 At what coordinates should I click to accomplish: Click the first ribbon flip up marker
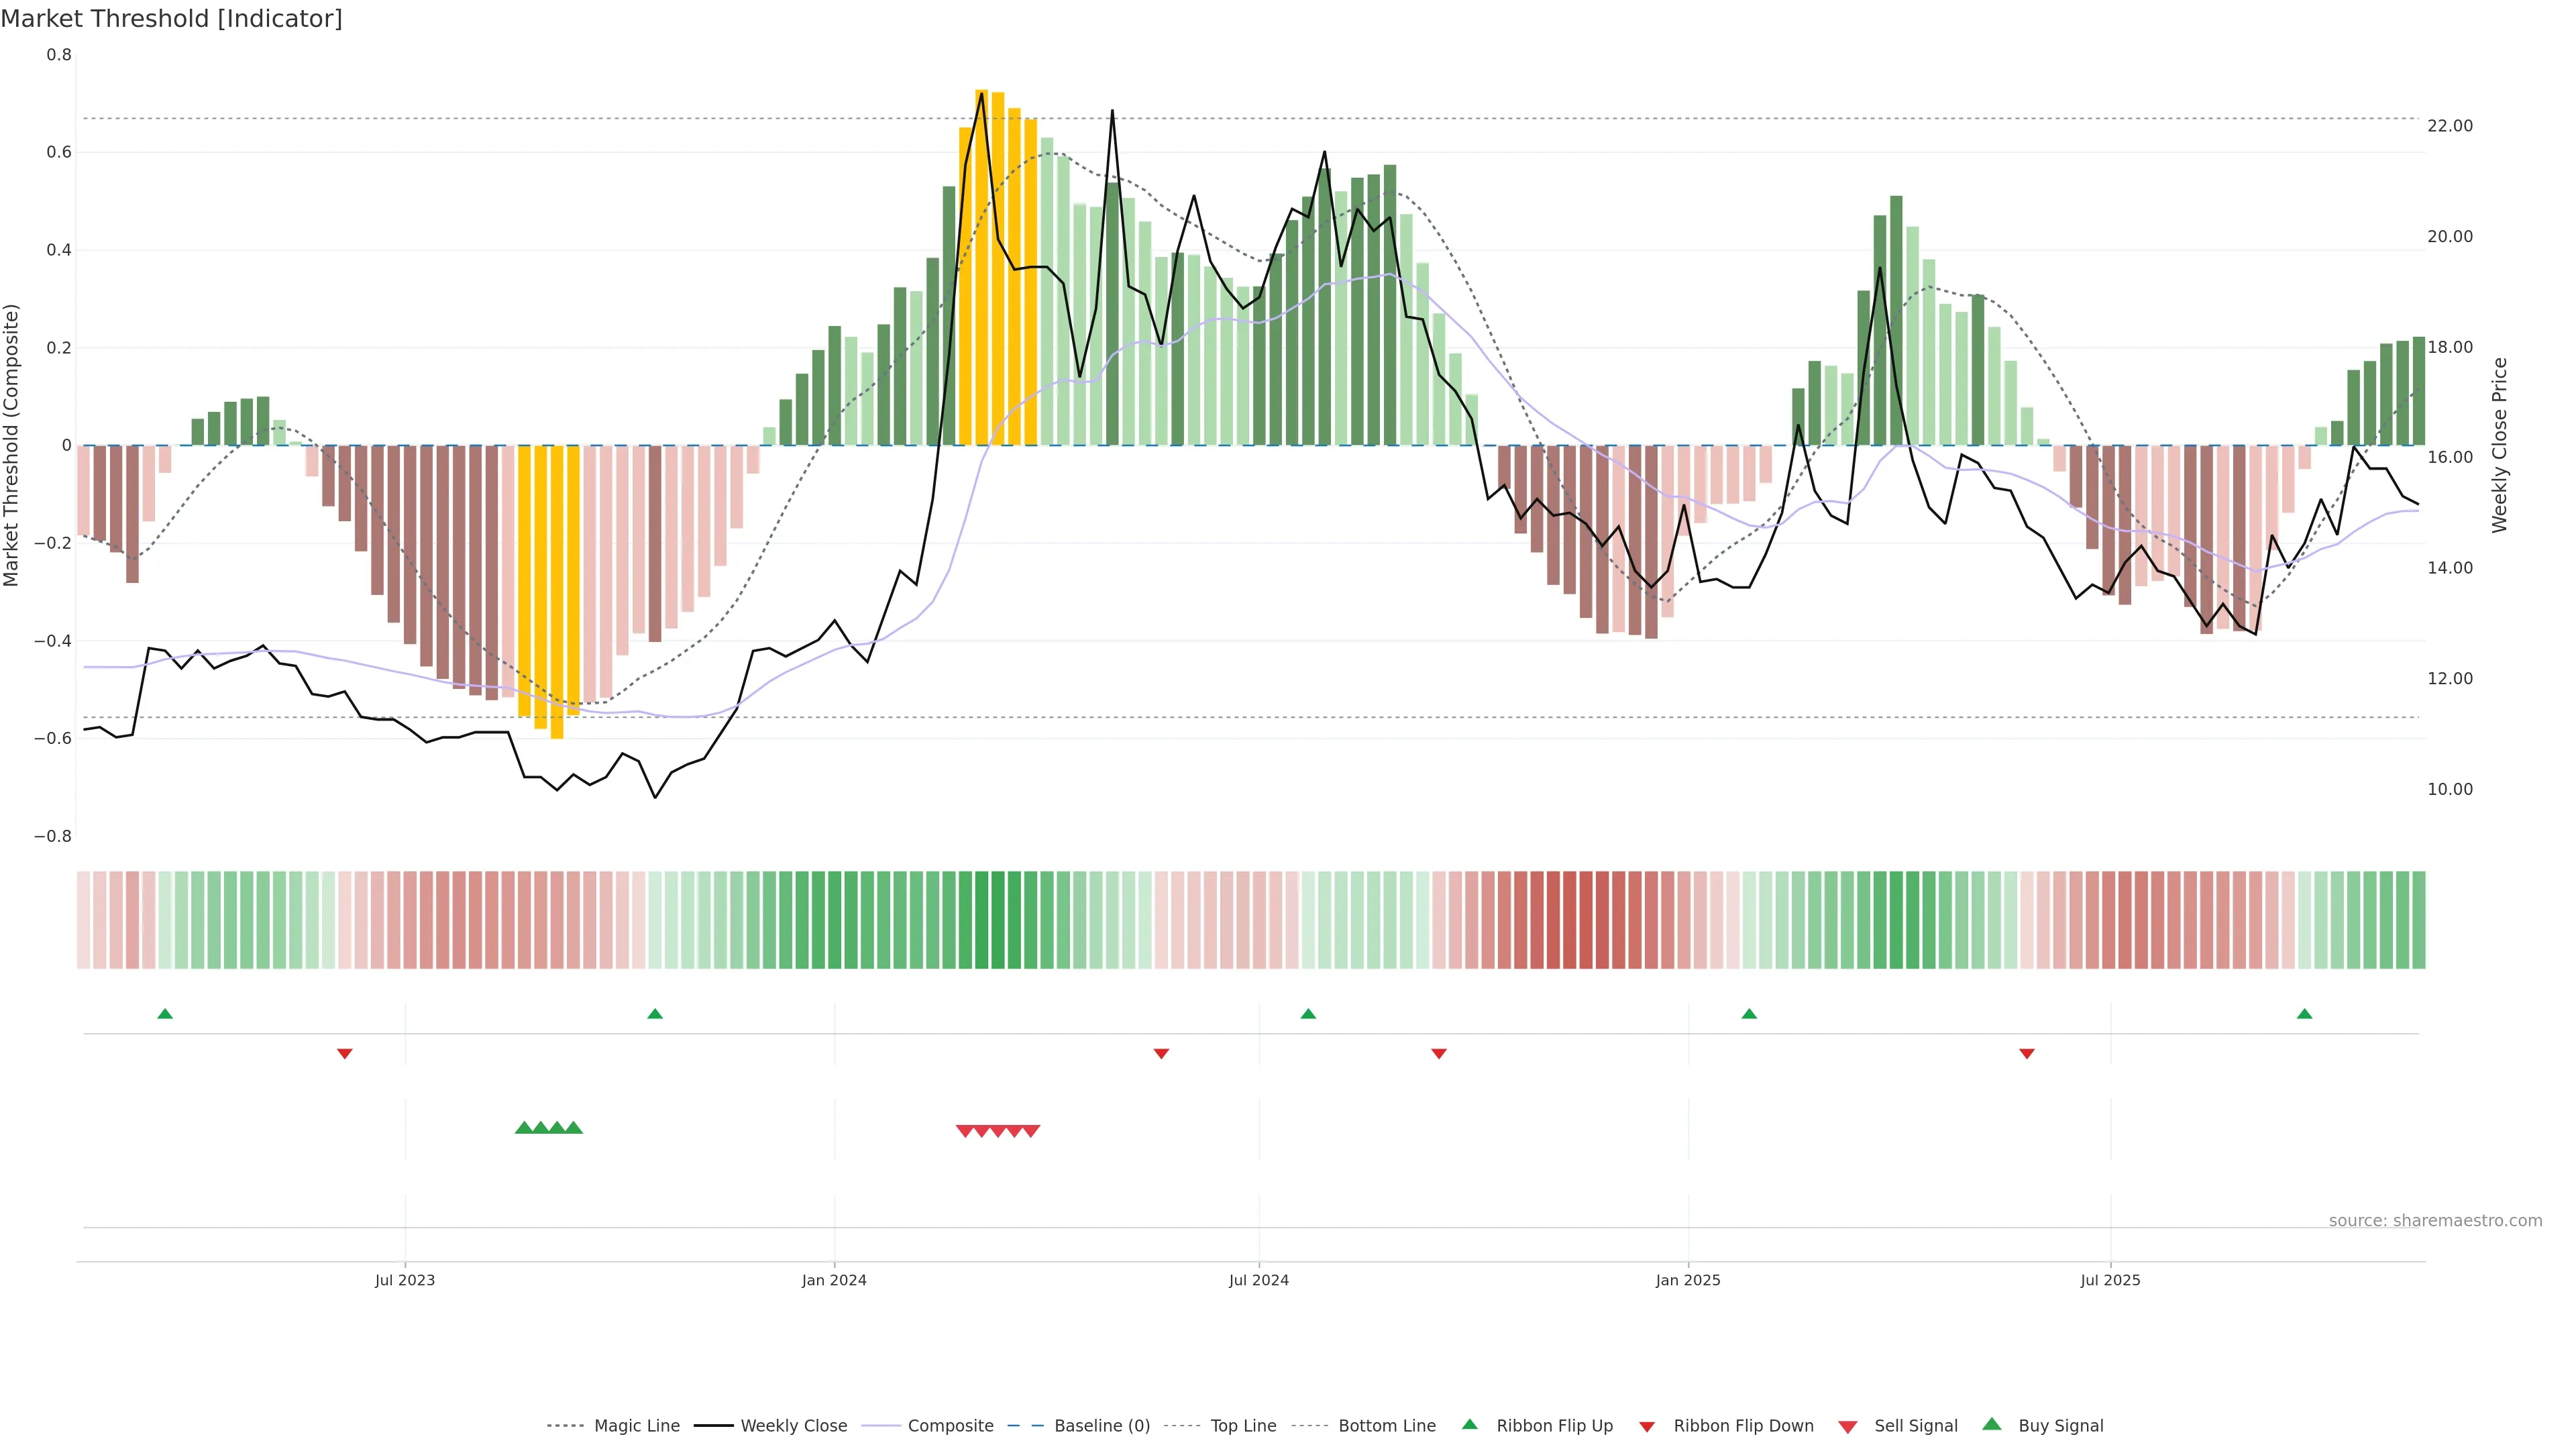point(165,1014)
